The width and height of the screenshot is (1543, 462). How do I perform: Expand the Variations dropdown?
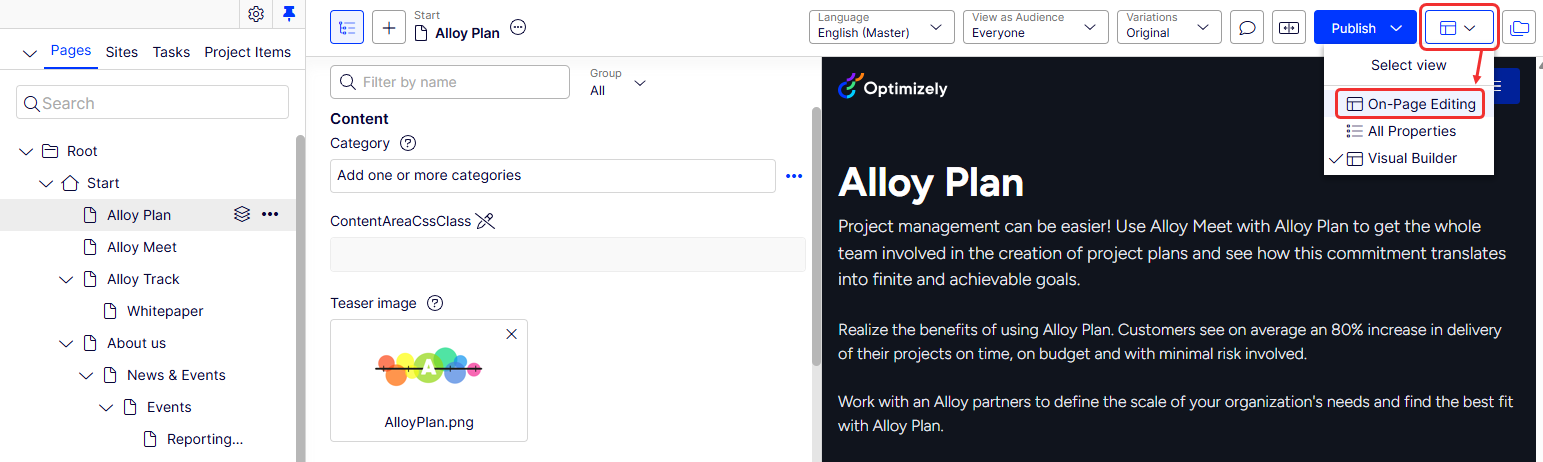pos(1169,27)
